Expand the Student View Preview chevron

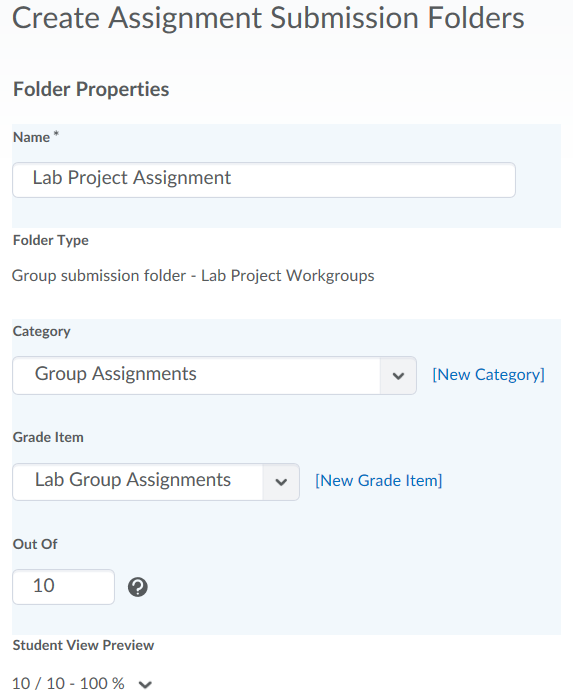coord(145,684)
